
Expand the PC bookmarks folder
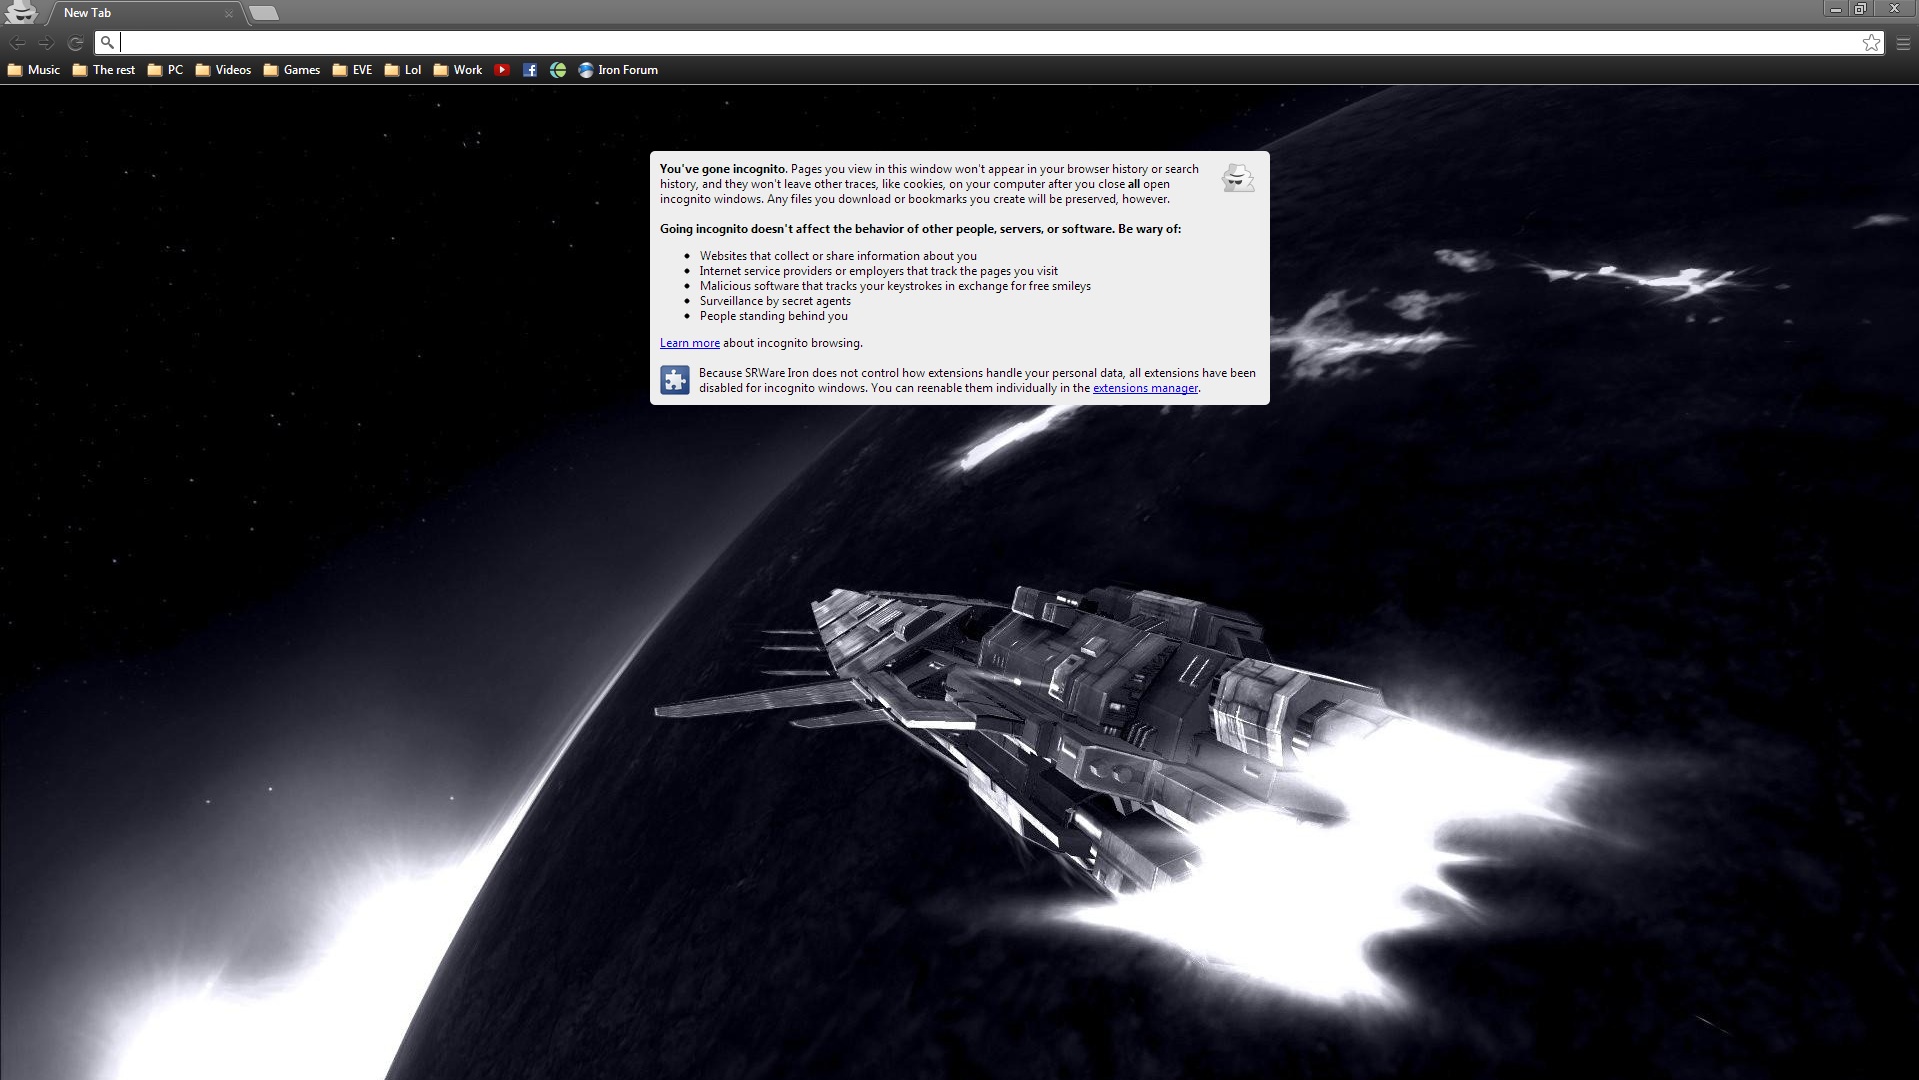tap(165, 70)
